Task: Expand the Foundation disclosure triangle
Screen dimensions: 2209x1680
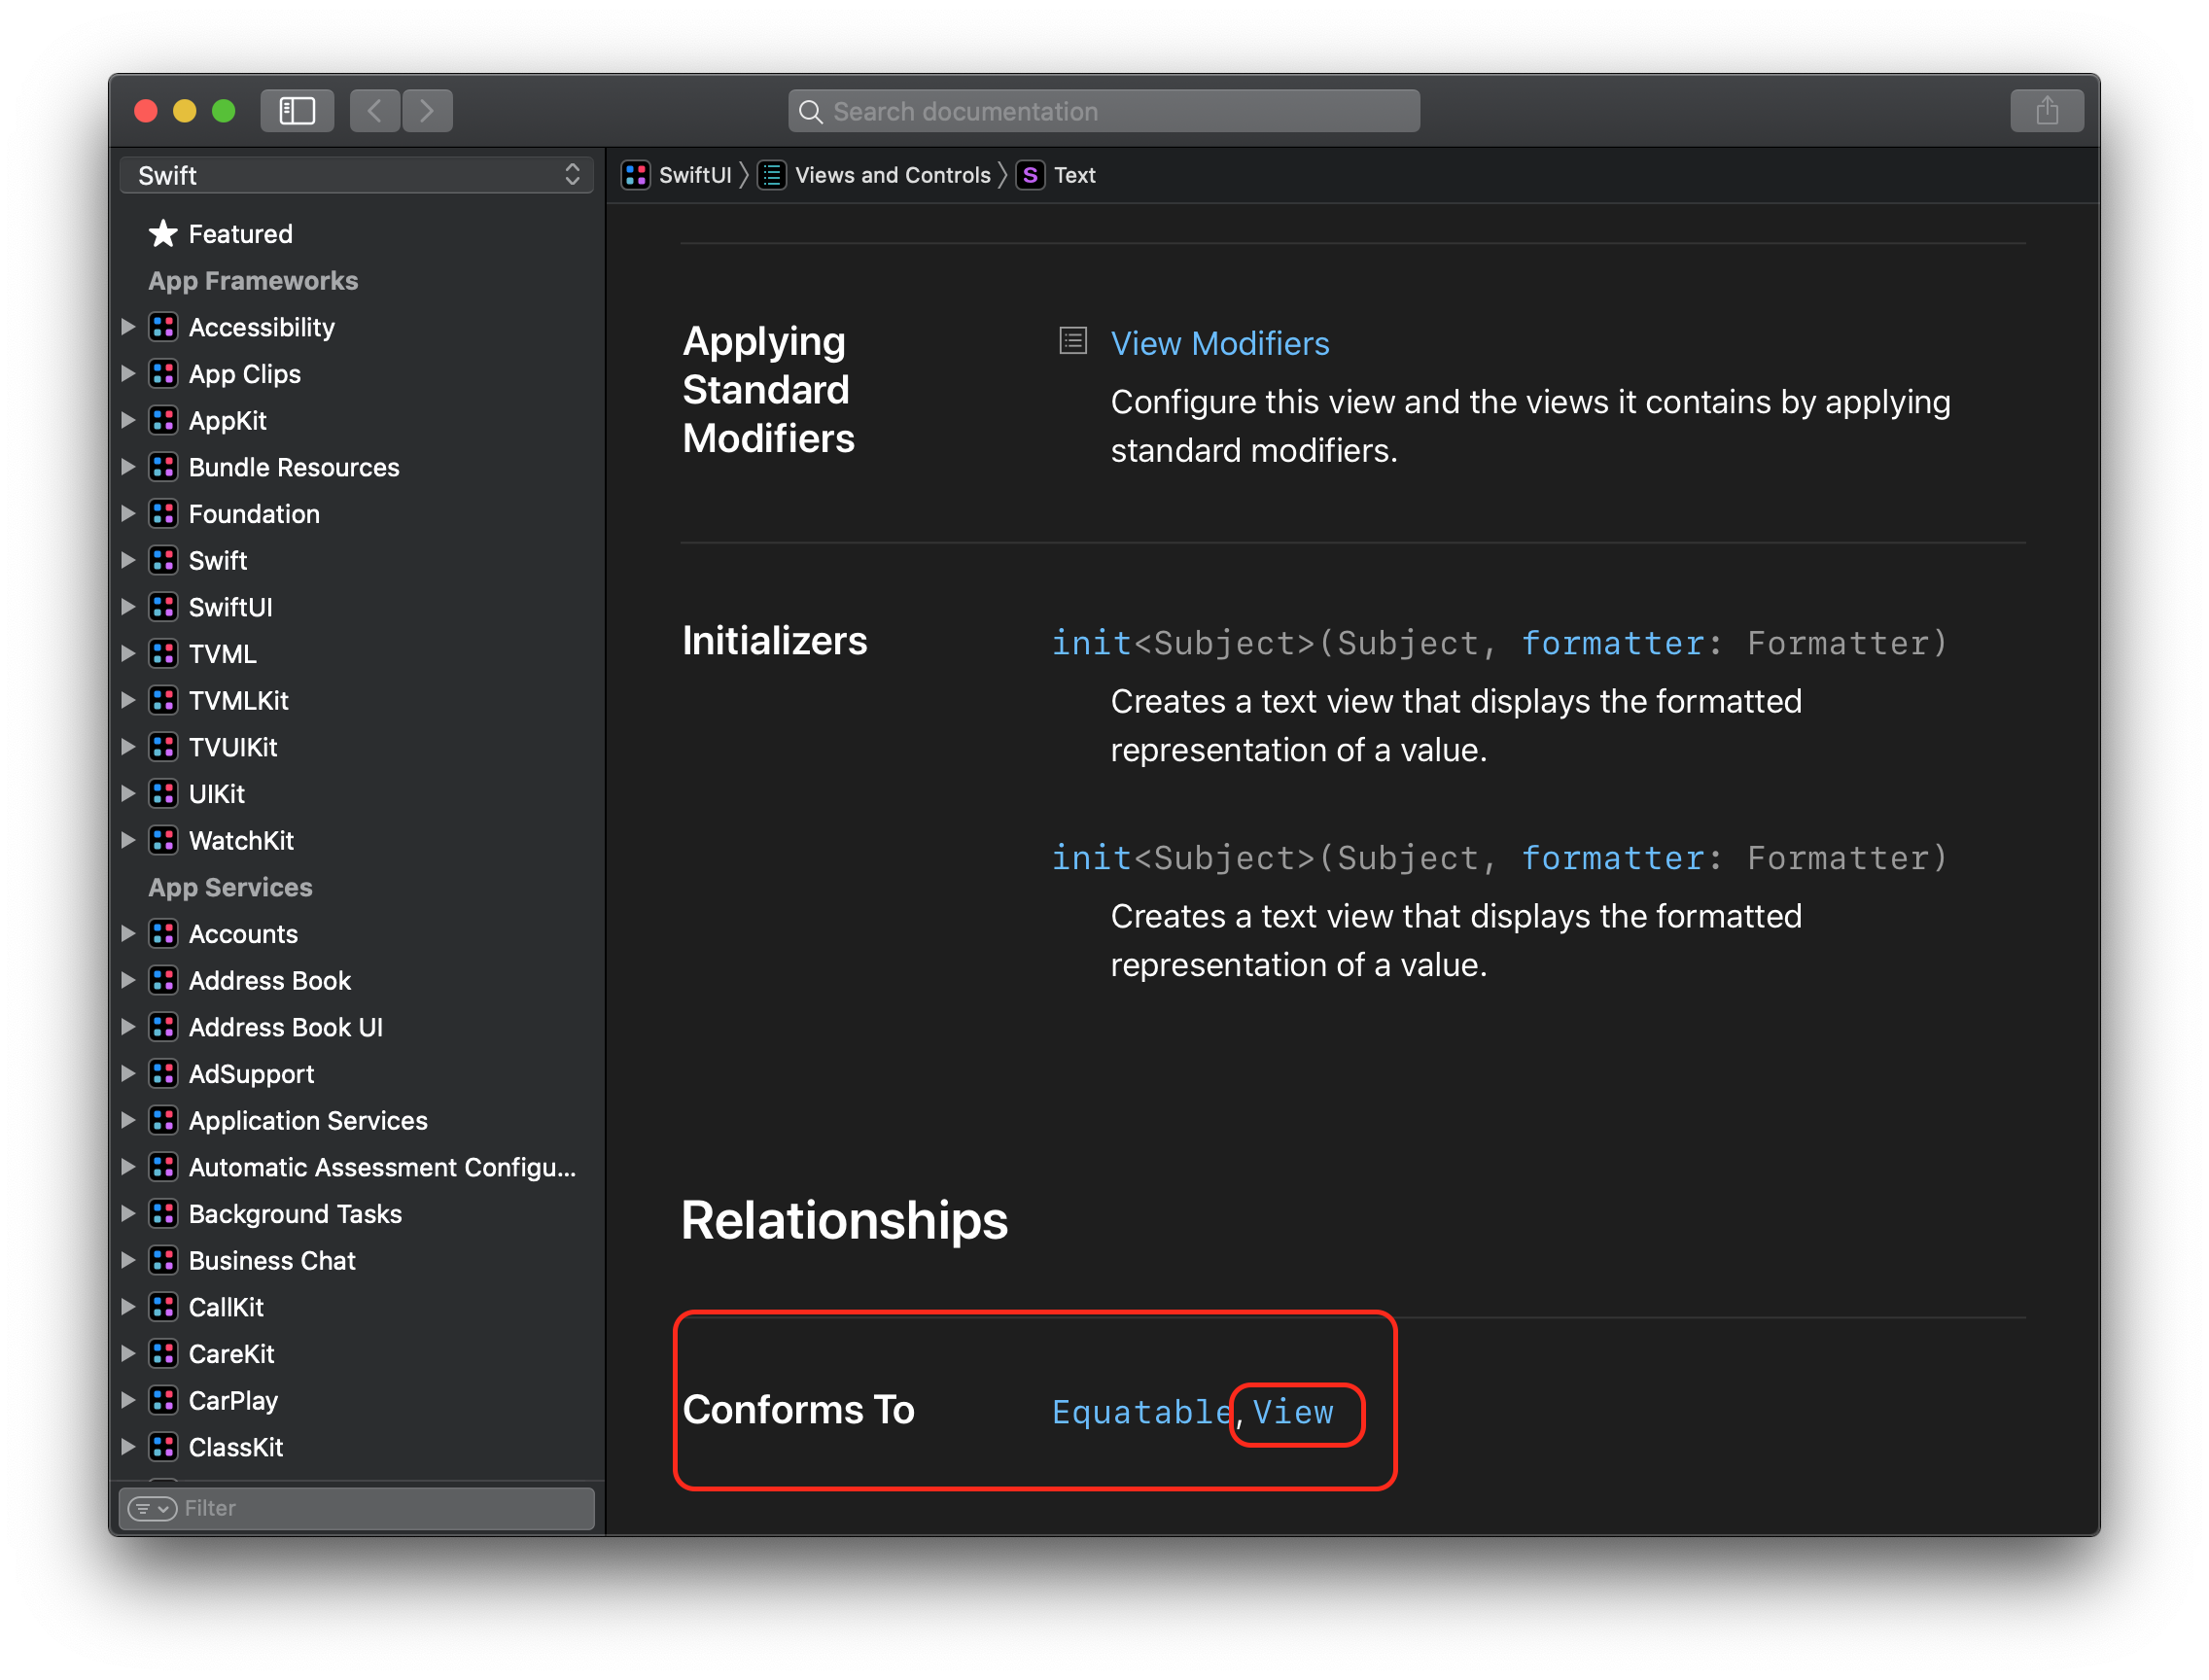Action: (x=128, y=514)
